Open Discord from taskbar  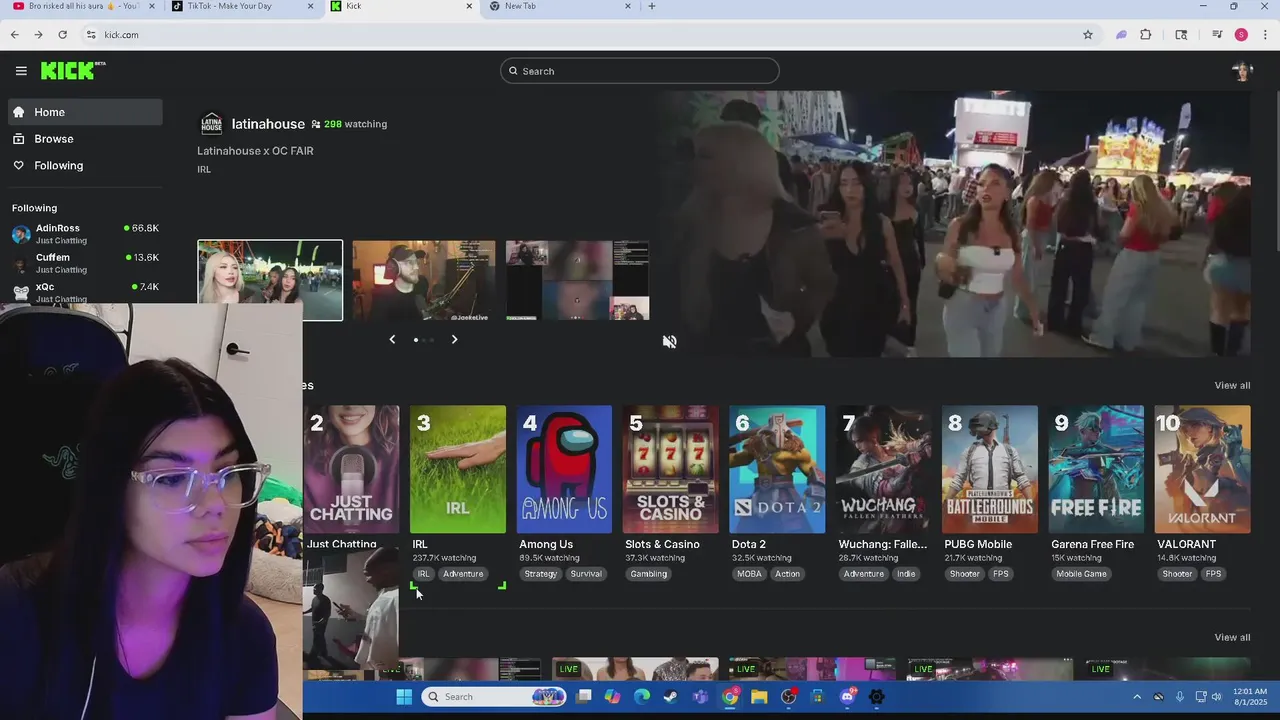[847, 697]
